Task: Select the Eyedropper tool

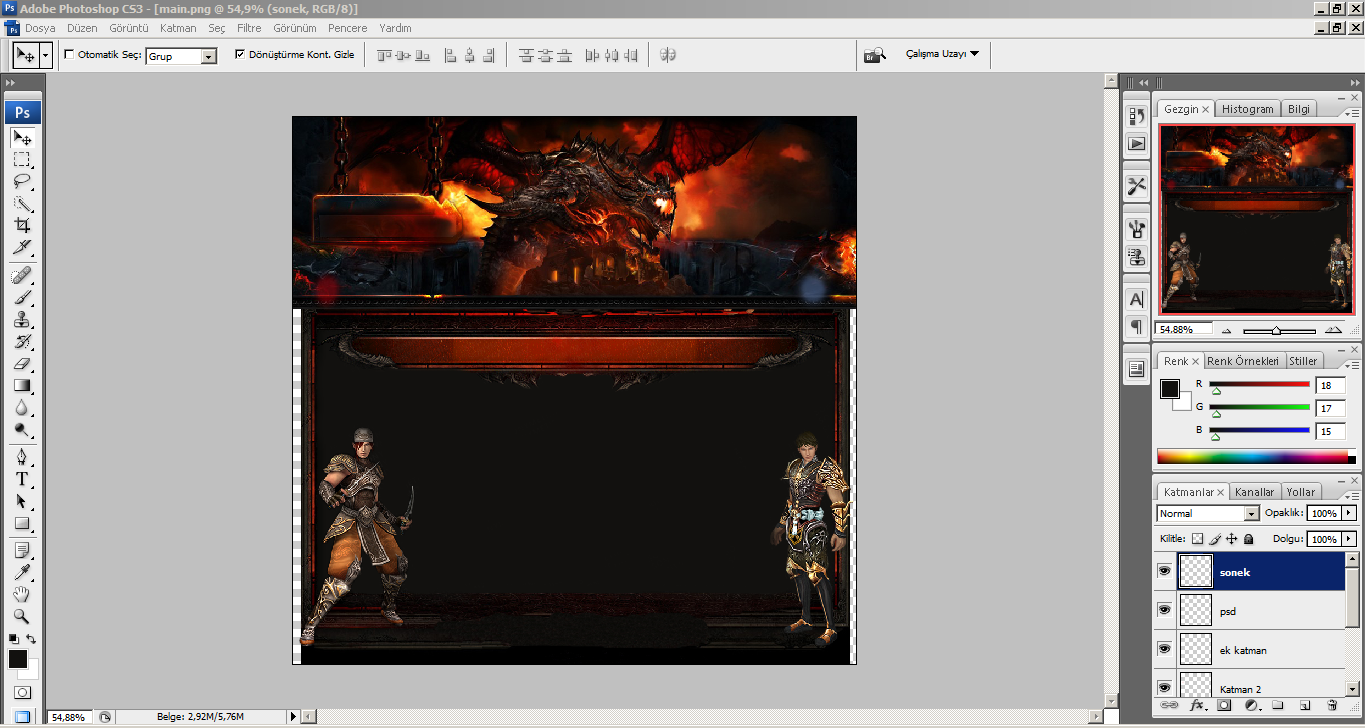Action: click(22, 573)
